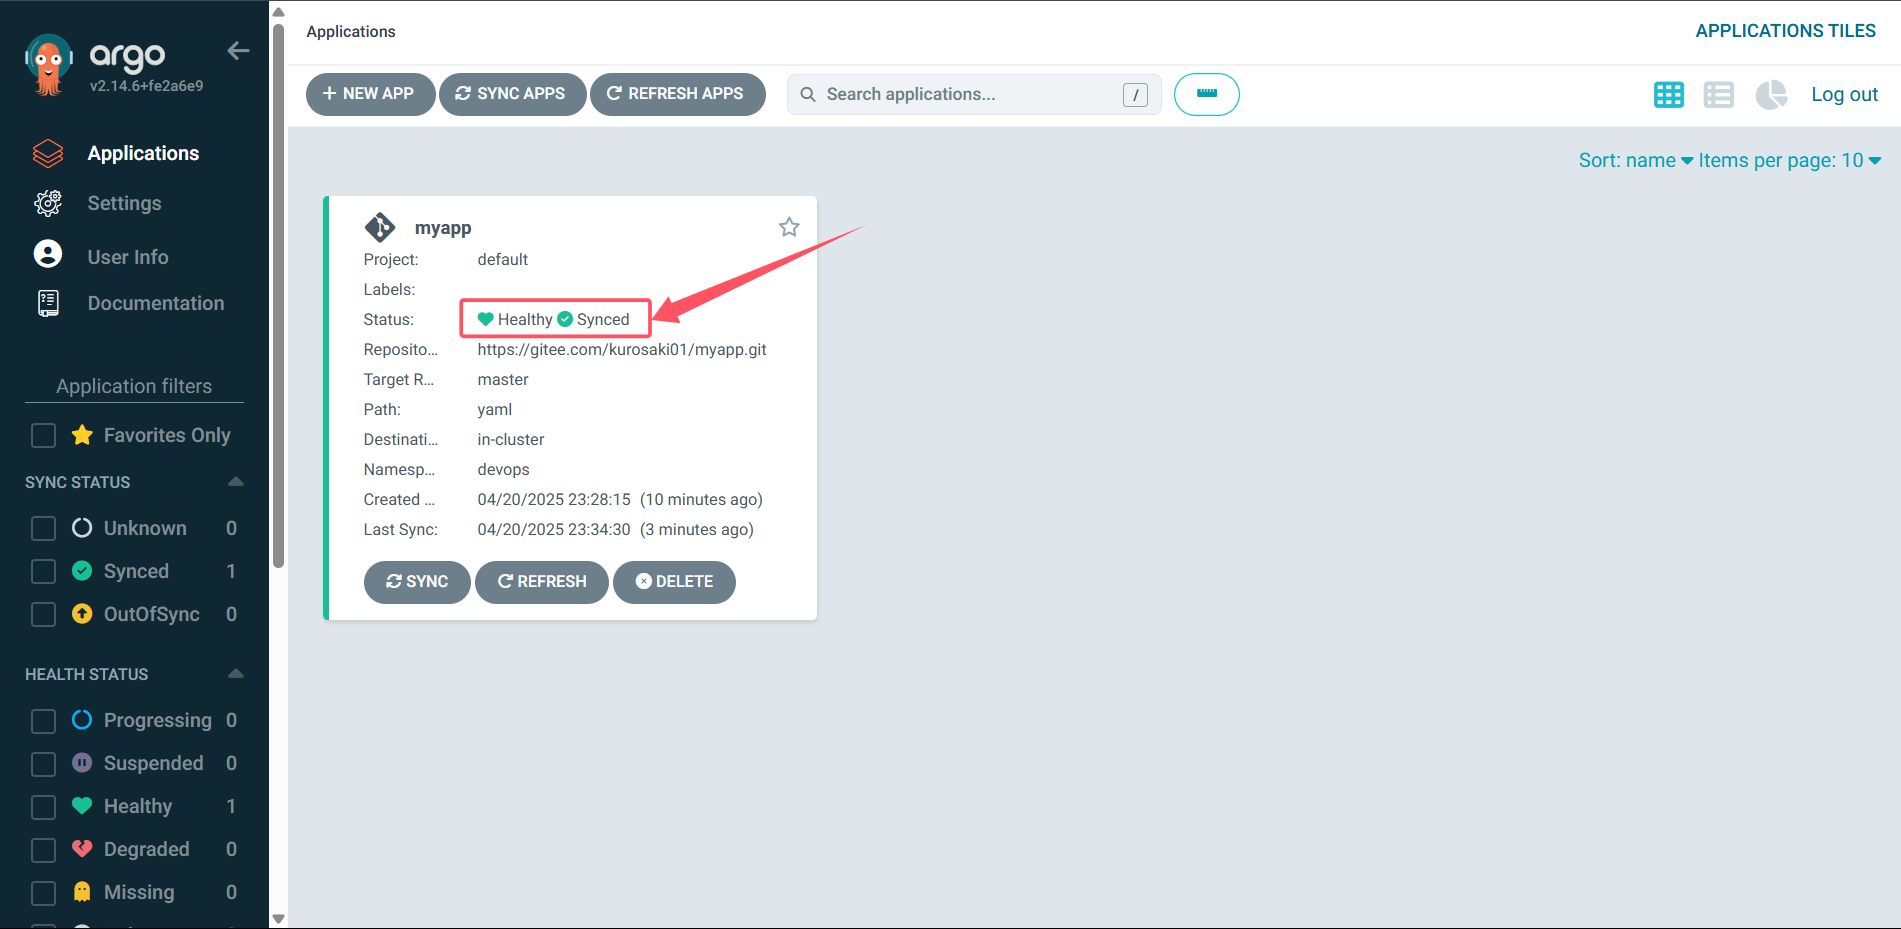Collapse the sidebar with the back arrow
Viewport: 1901px width, 929px height.
click(x=238, y=51)
